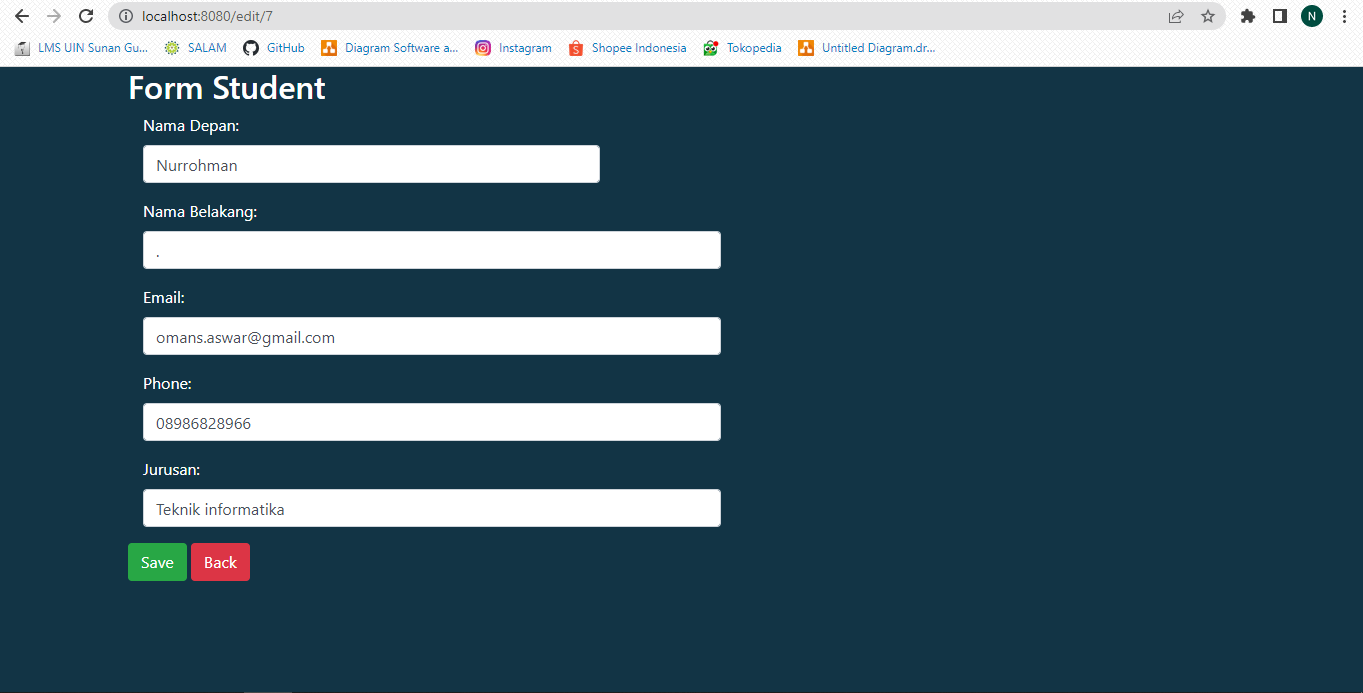Click the red Back button
Image resolution: width=1363 pixels, height=693 pixels.
(x=220, y=562)
